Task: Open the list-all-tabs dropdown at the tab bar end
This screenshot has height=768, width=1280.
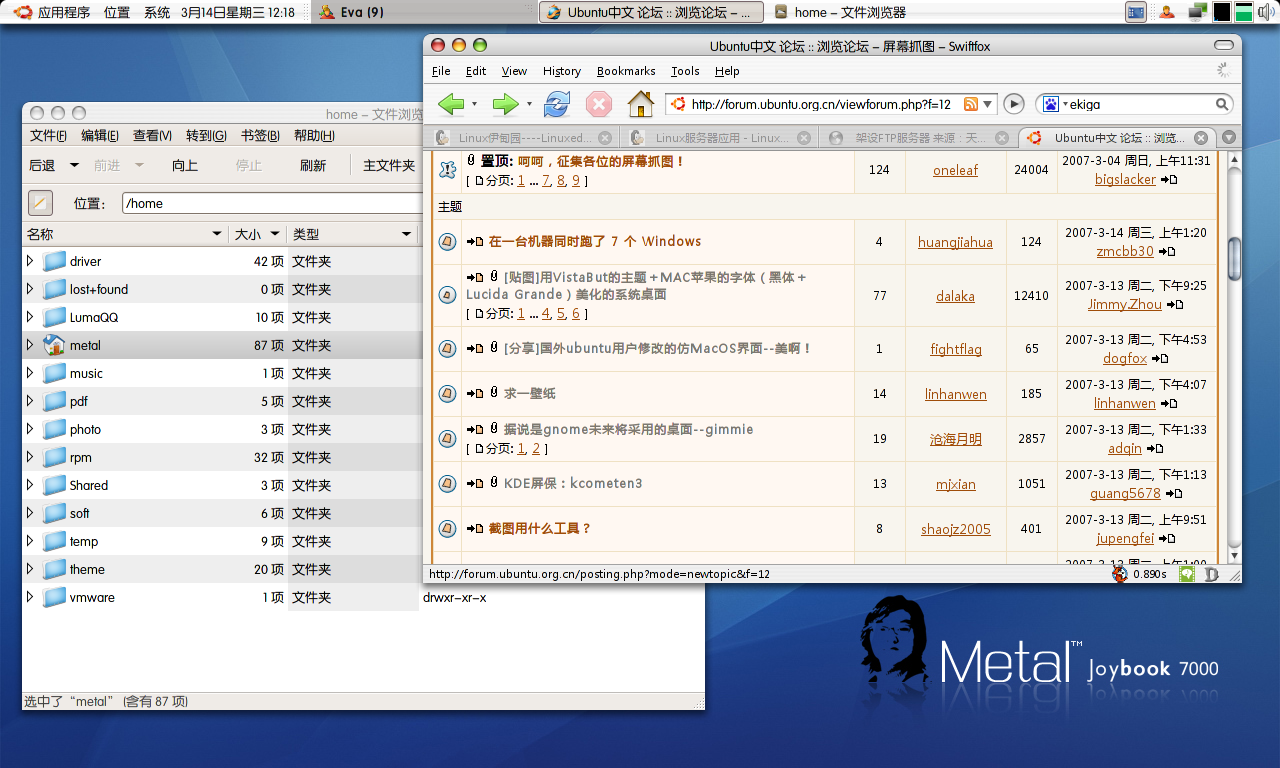Action: [x=1229, y=138]
